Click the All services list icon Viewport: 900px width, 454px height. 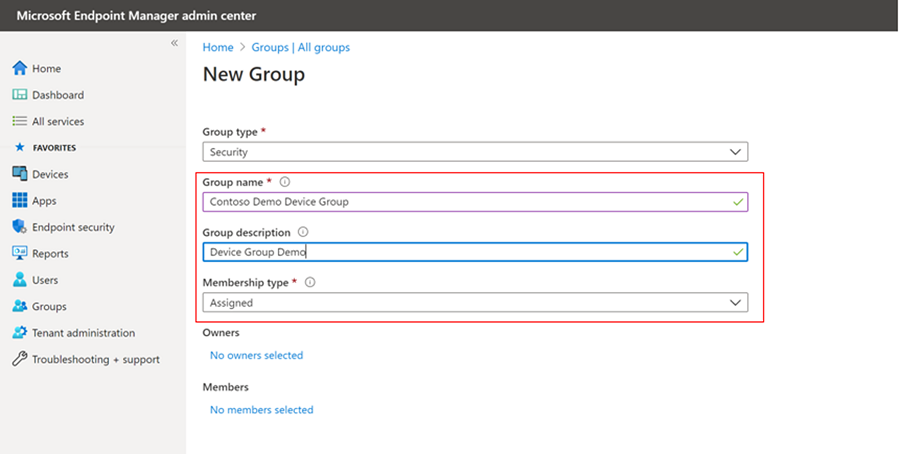[20, 121]
